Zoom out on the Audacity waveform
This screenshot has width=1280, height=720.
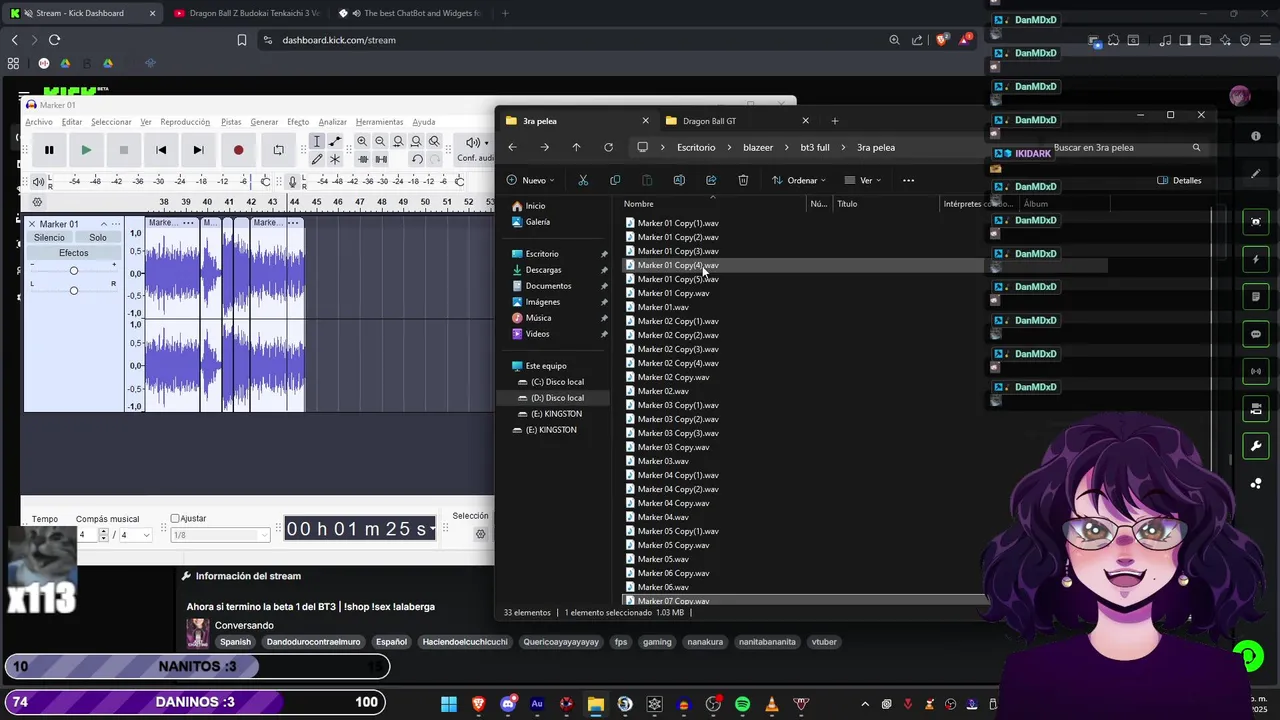click(380, 141)
